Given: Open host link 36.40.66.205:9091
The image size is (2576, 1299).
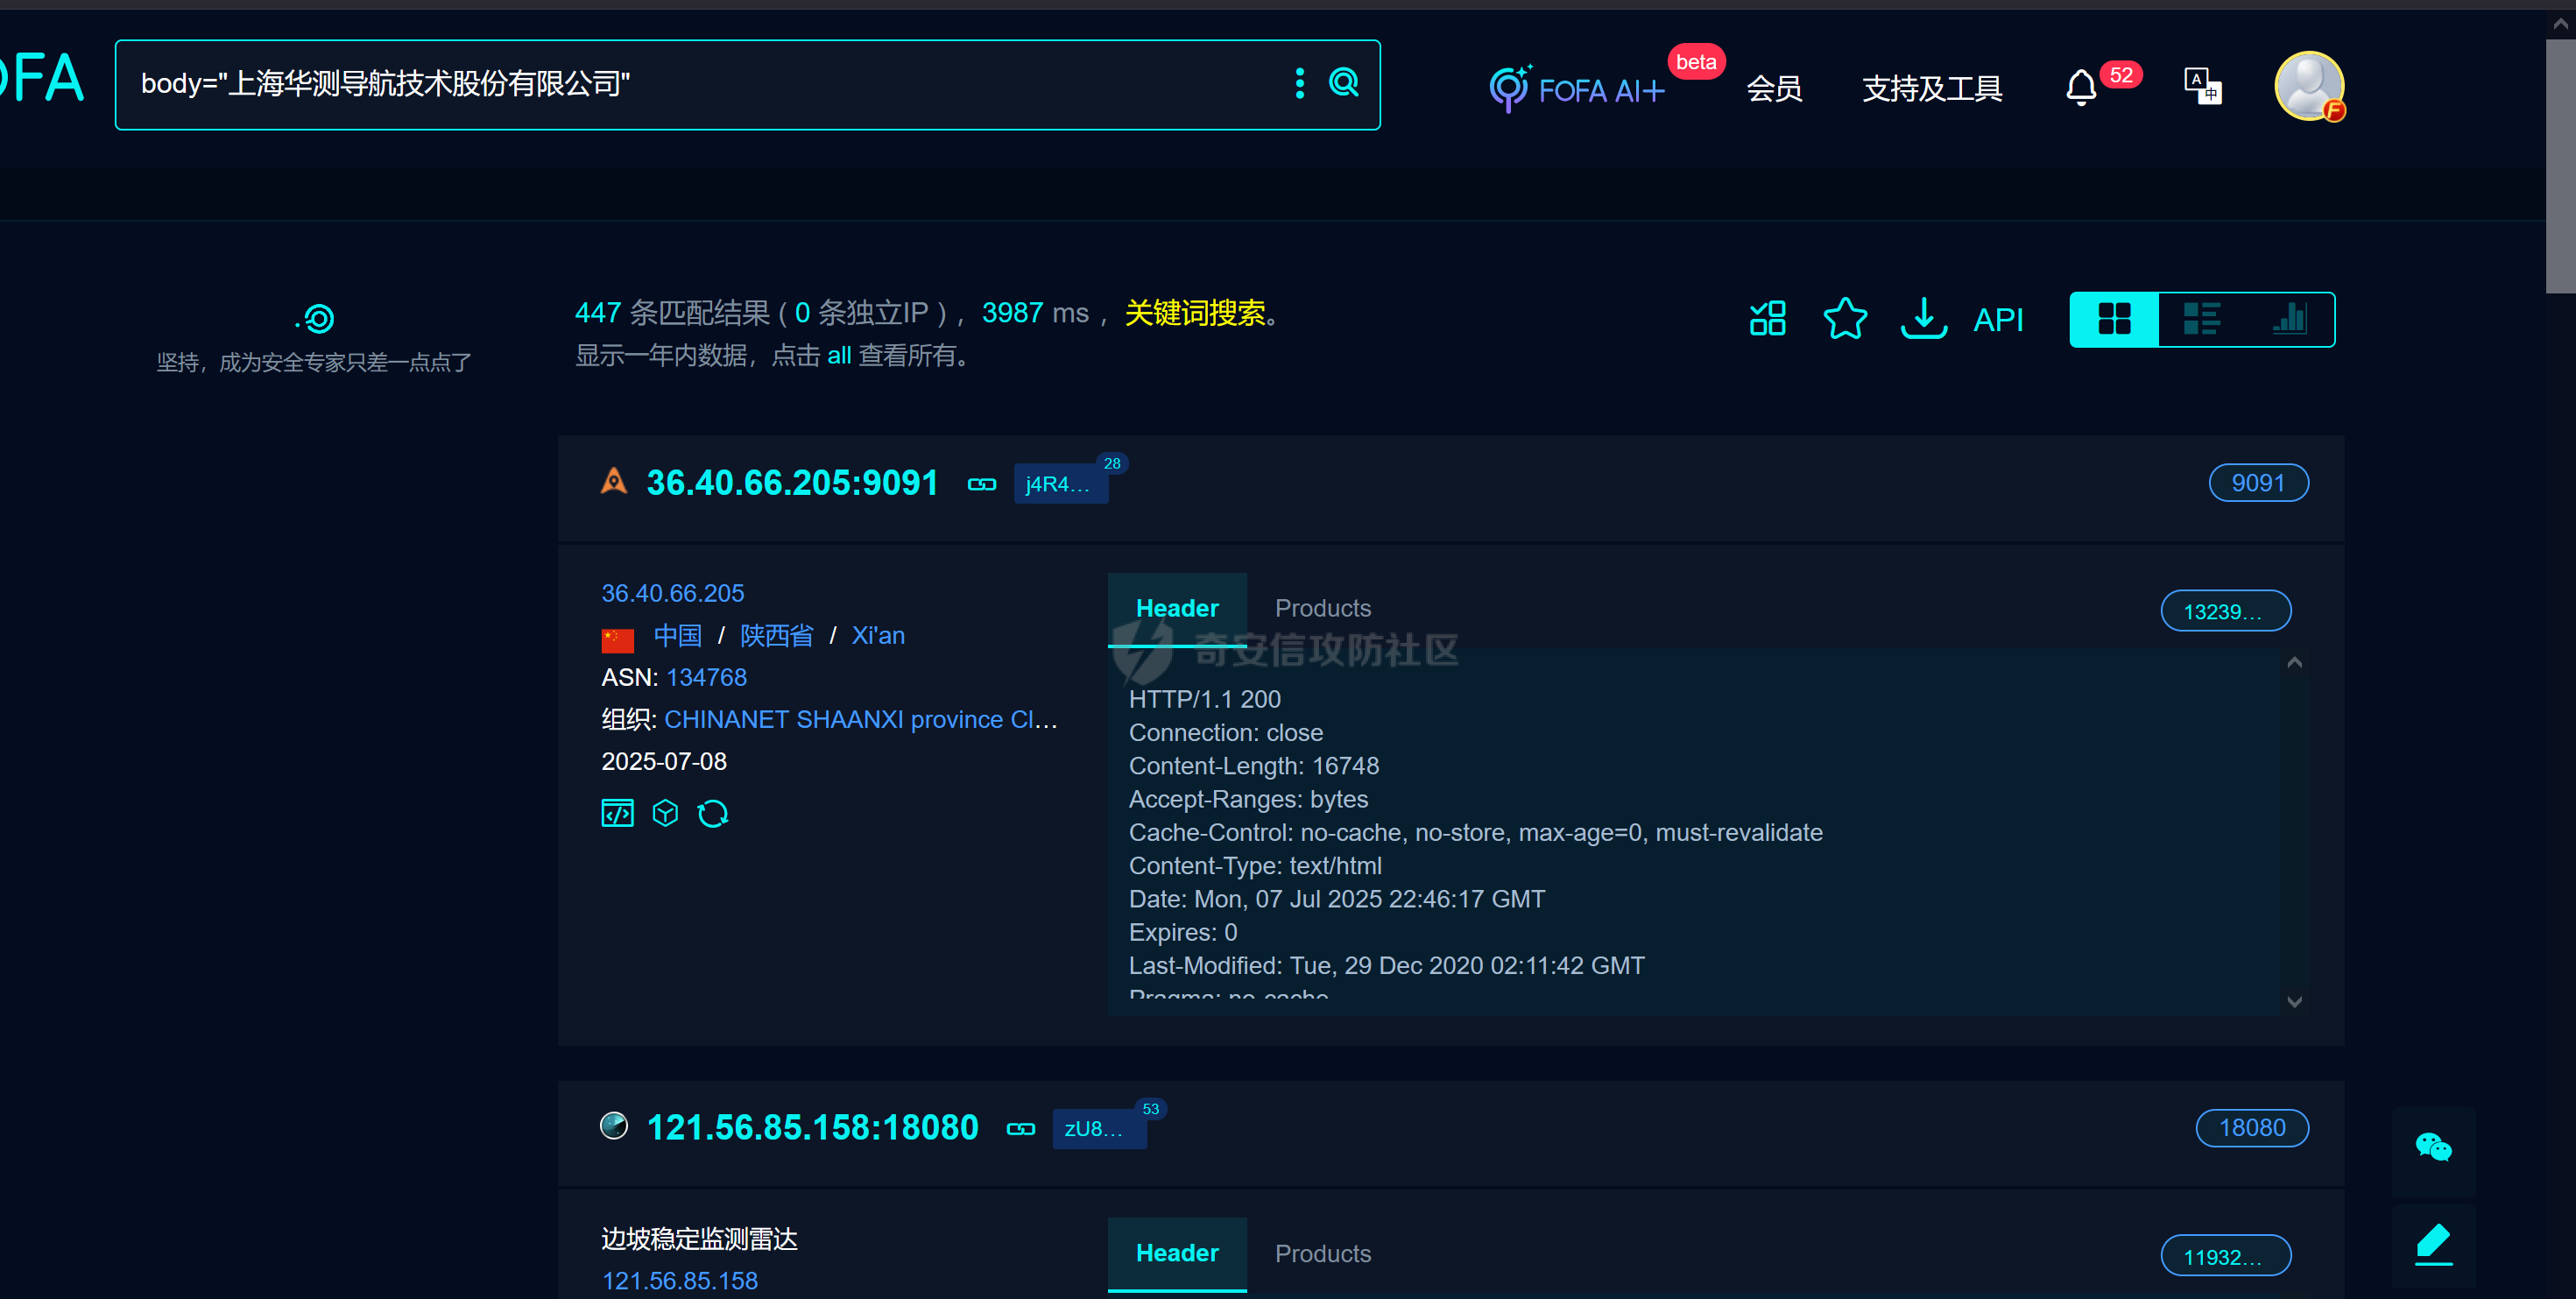Looking at the screenshot, I should pos(792,483).
